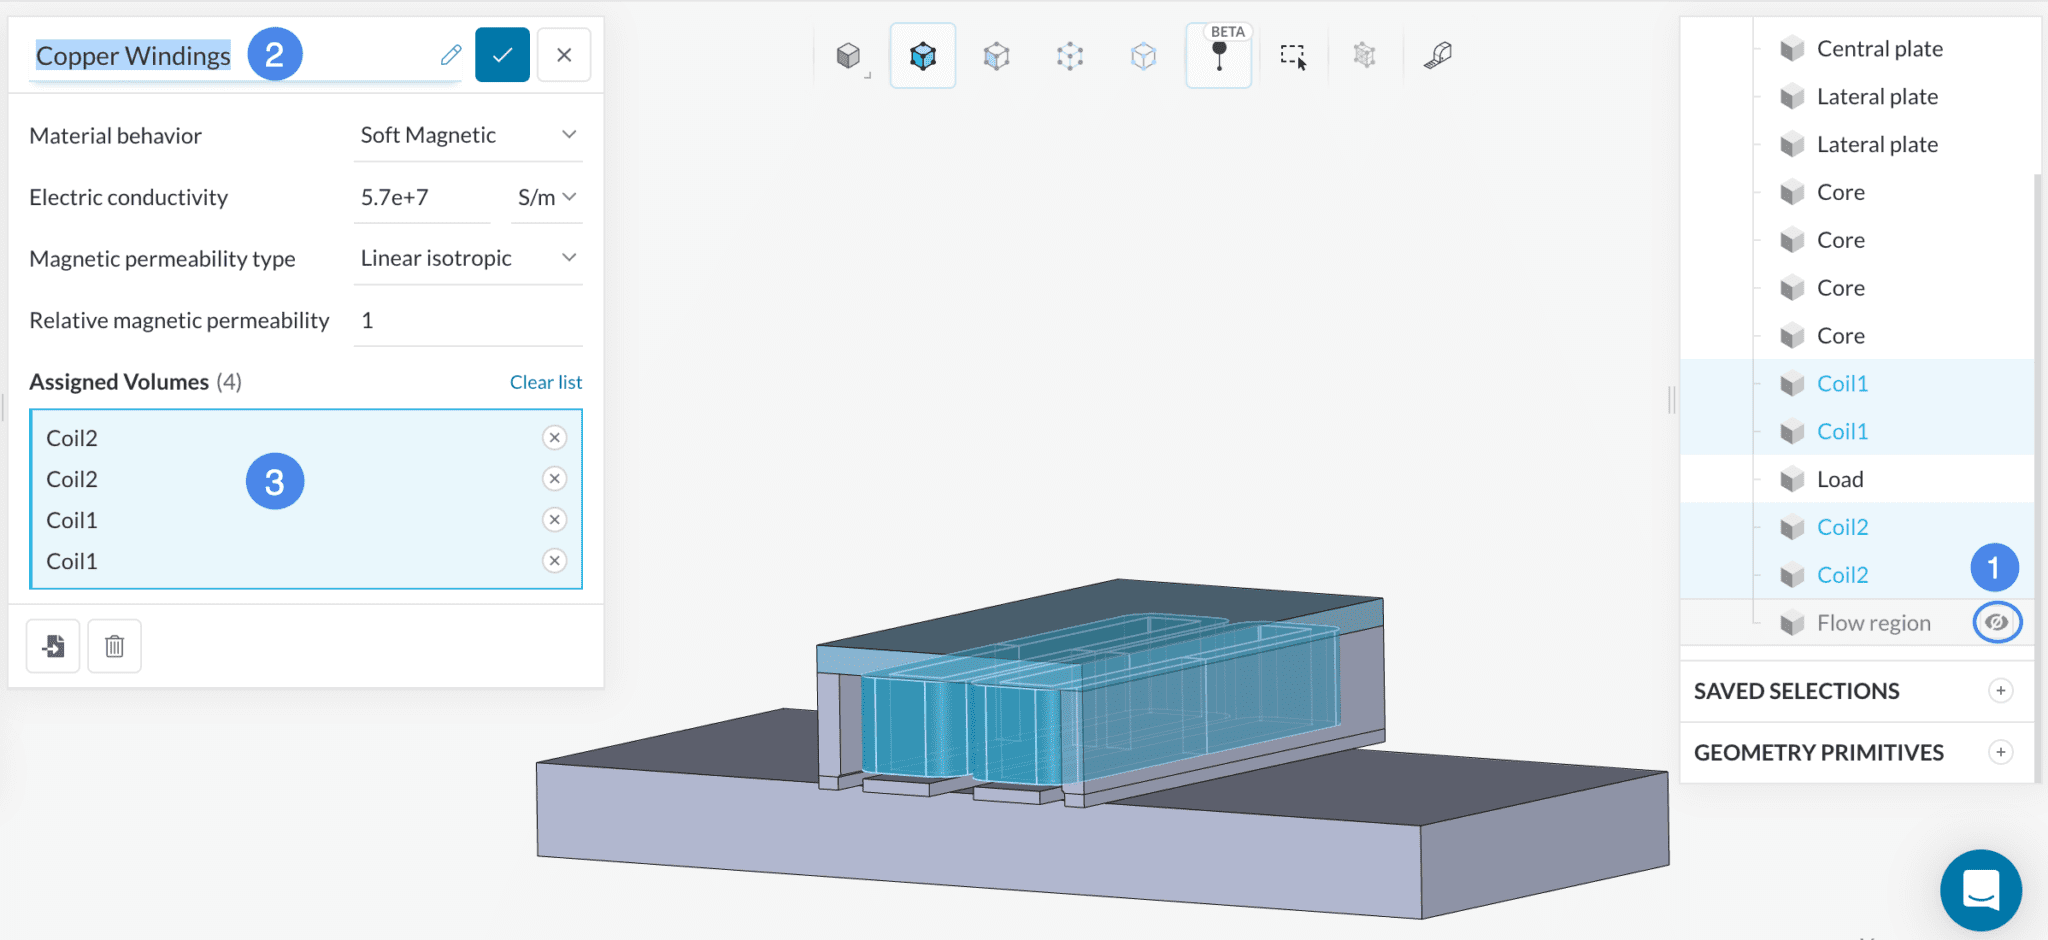Select the measuring tape tool
2048x940 pixels.
(1437, 56)
